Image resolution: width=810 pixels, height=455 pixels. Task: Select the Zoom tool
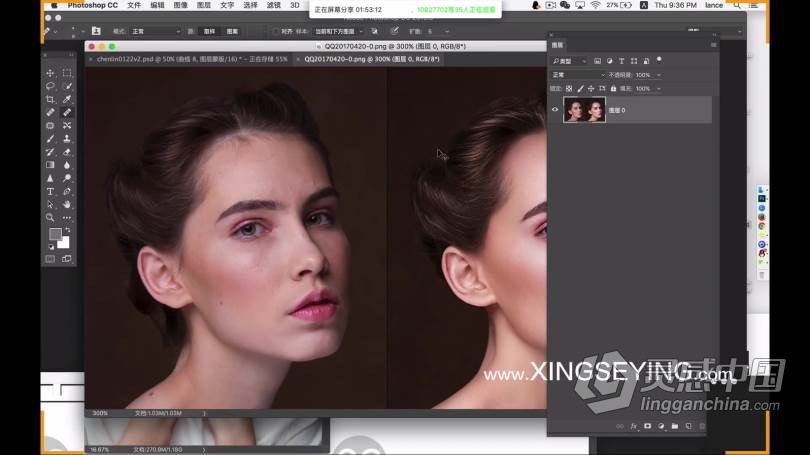point(50,217)
